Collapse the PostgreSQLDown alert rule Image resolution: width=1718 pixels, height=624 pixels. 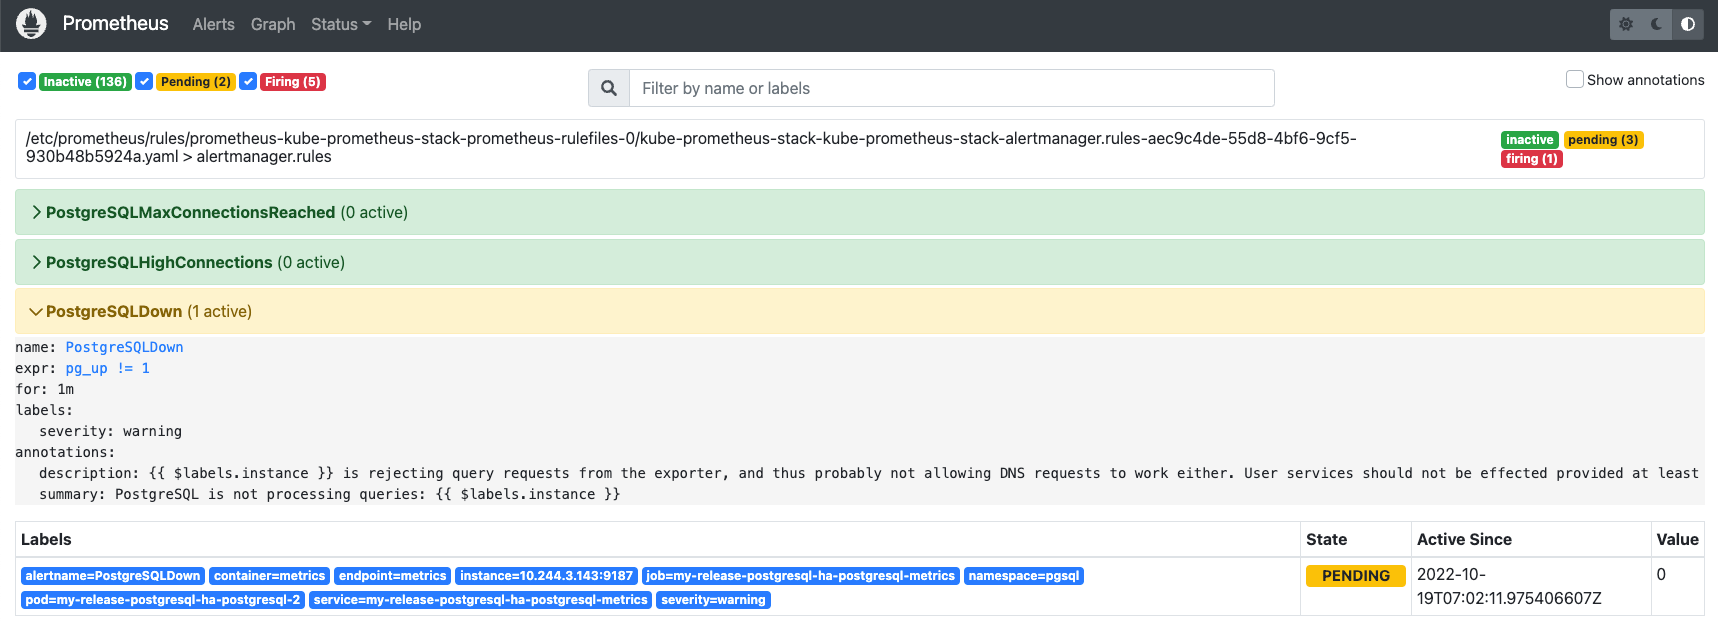pos(860,311)
